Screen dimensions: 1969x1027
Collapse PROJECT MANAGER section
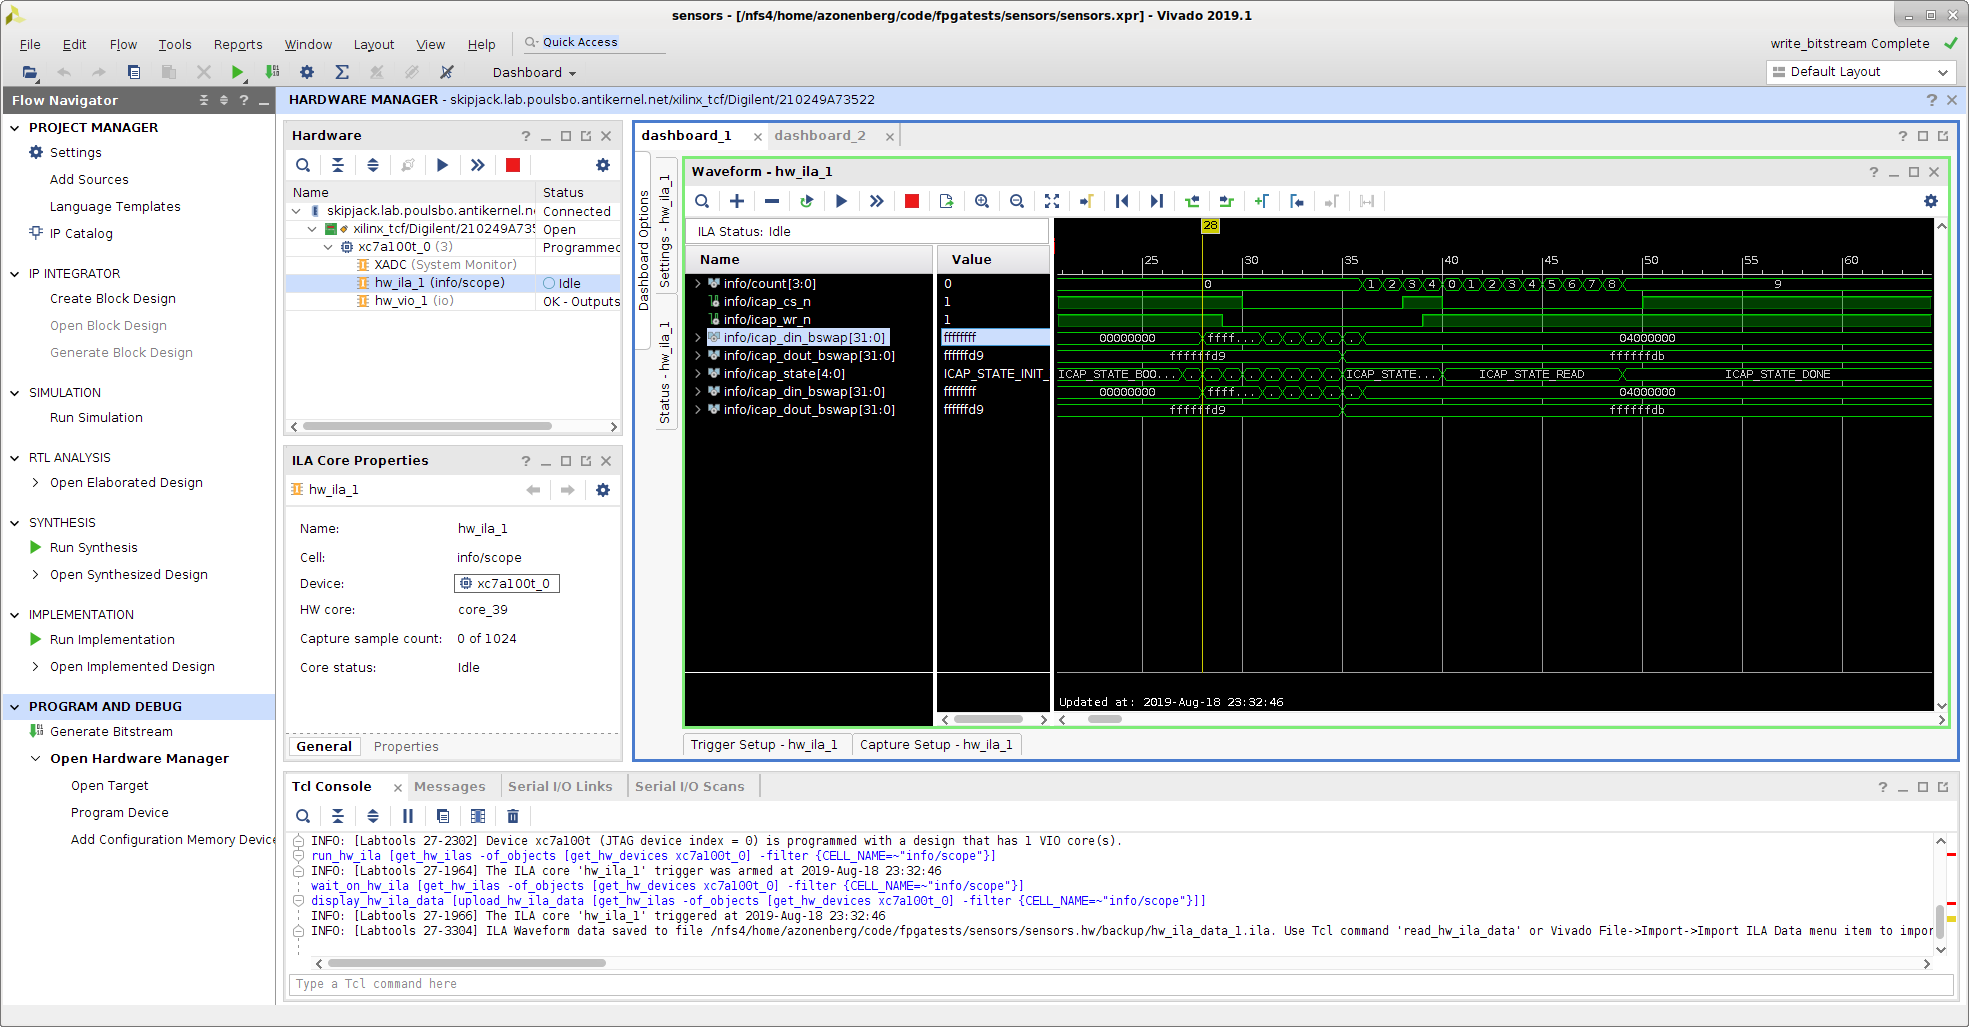click(15, 128)
